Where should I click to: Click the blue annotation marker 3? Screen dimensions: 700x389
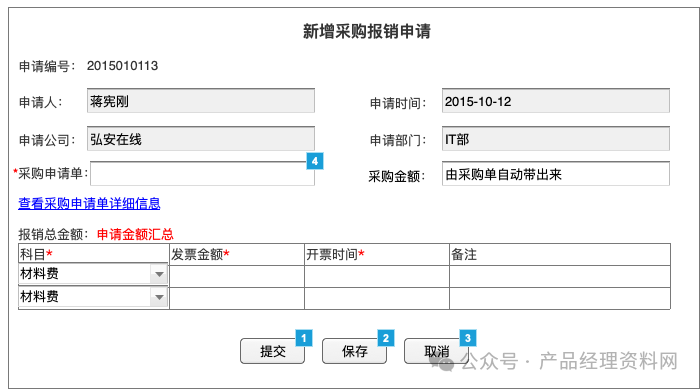click(x=468, y=338)
